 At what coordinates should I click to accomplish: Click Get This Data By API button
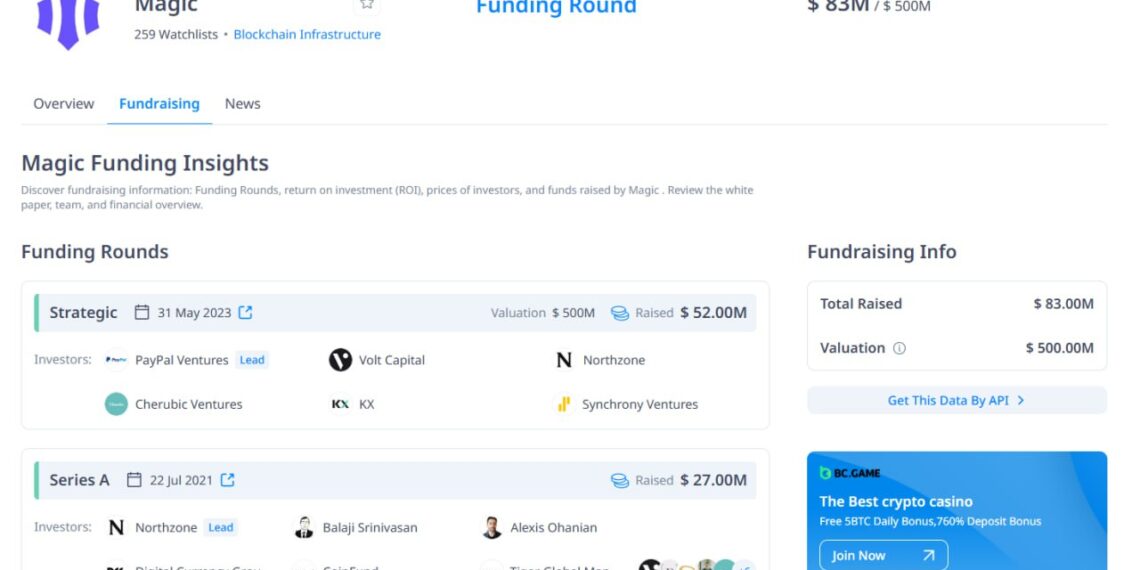click(x=956, y=400)
